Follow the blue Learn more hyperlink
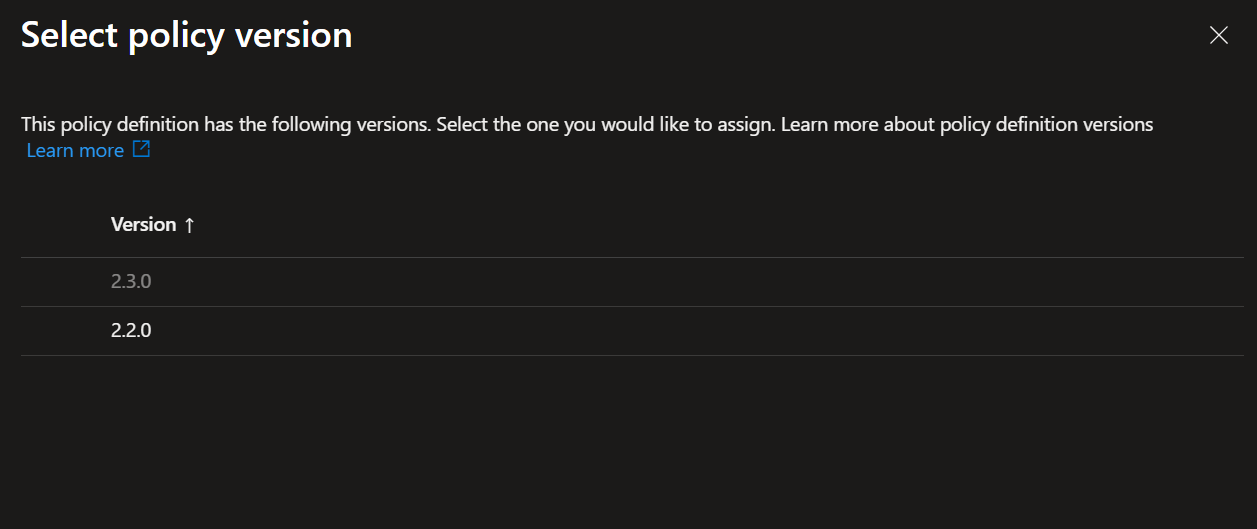Viewport: 1257px width, 529px height. tap(75, 150)
